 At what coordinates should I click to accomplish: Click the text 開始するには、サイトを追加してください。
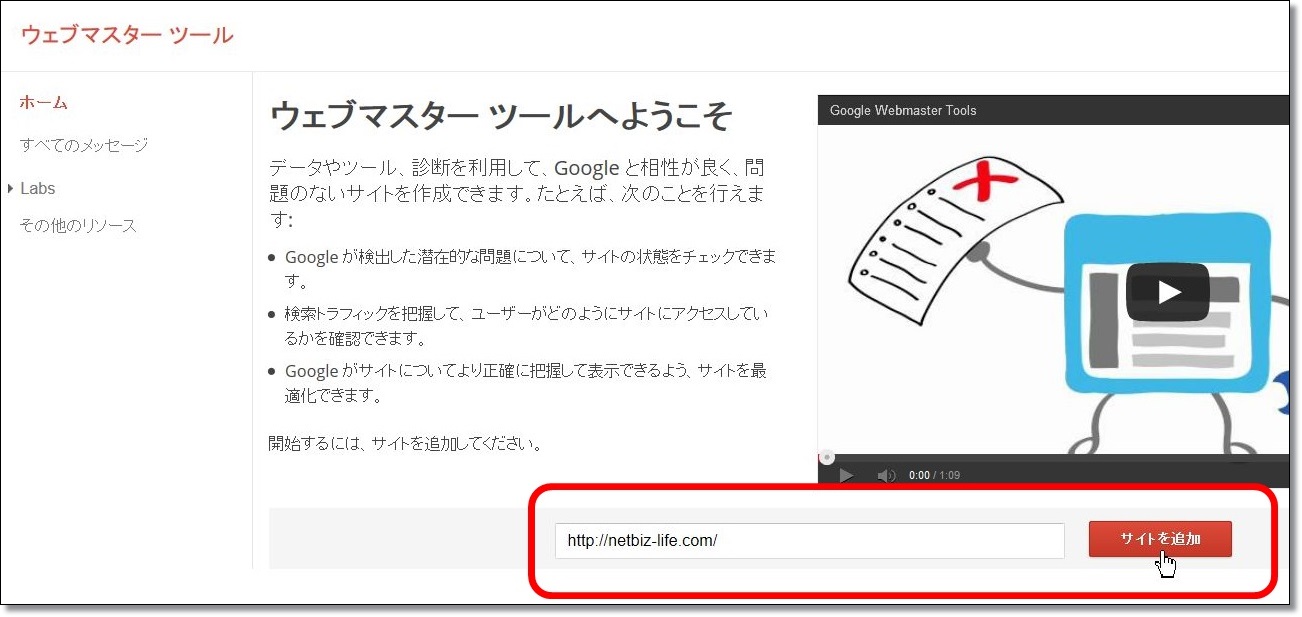point(408,443)
